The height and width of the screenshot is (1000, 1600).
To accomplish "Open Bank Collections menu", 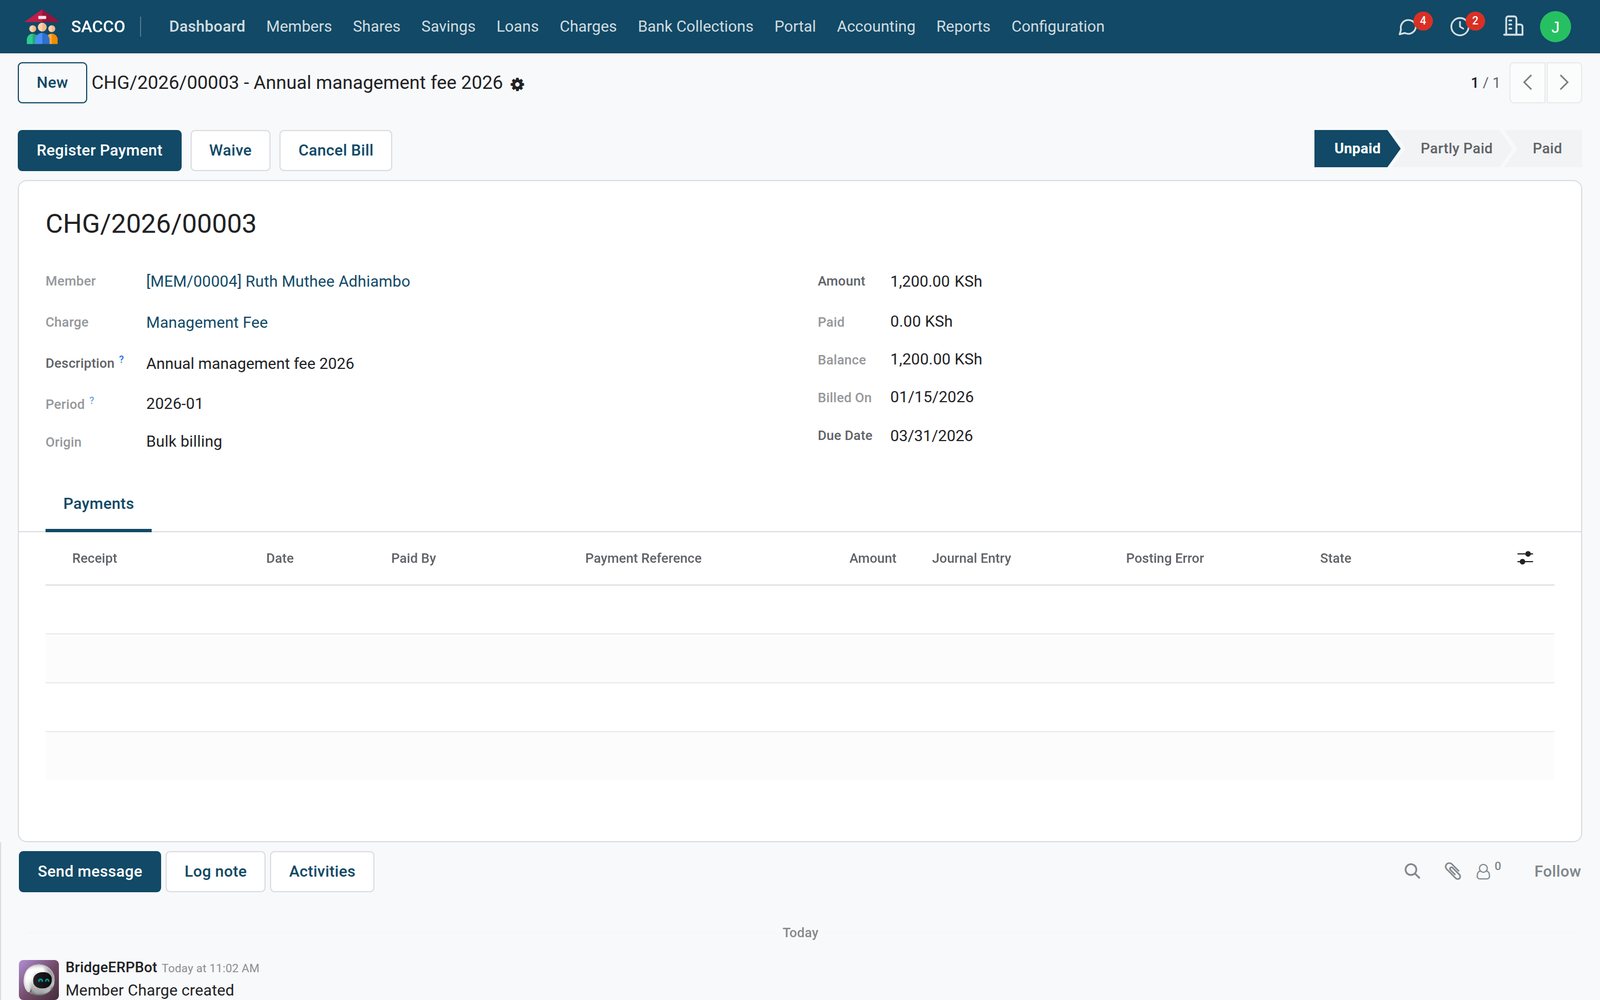I will coord(695,27).
